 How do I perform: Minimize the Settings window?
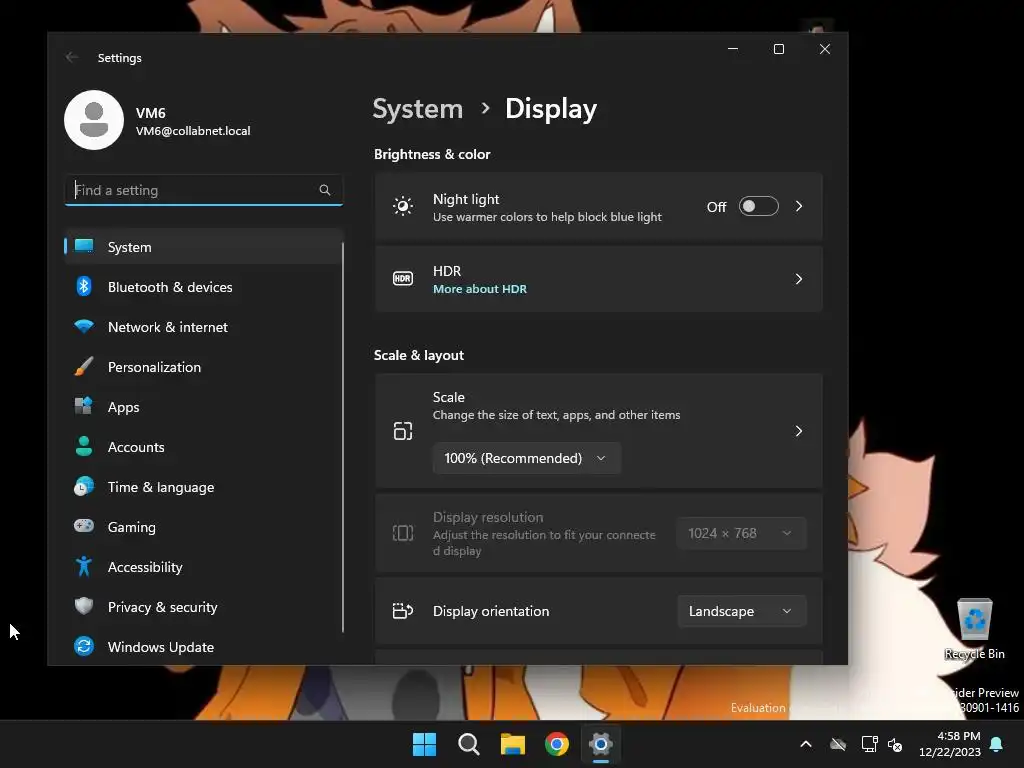(x=733, y=49)
